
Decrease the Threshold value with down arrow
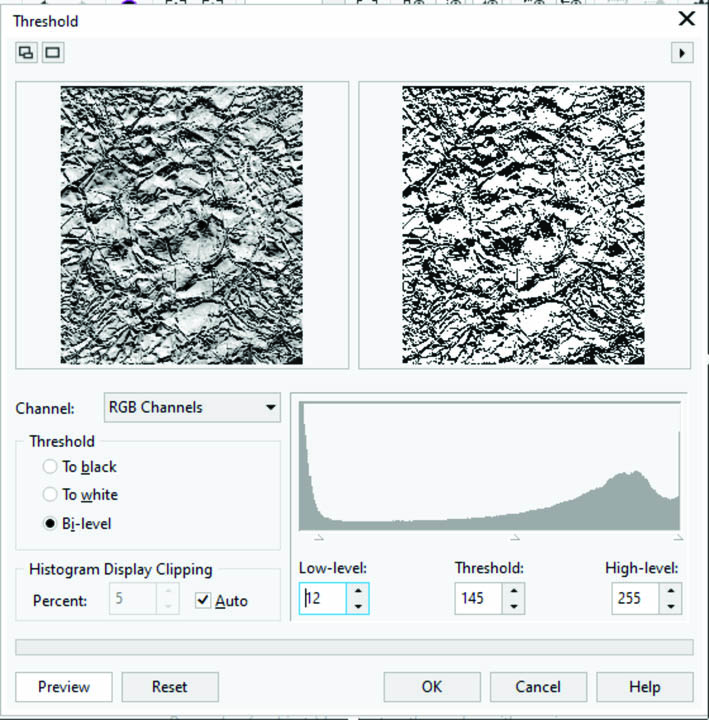(514, 606)
